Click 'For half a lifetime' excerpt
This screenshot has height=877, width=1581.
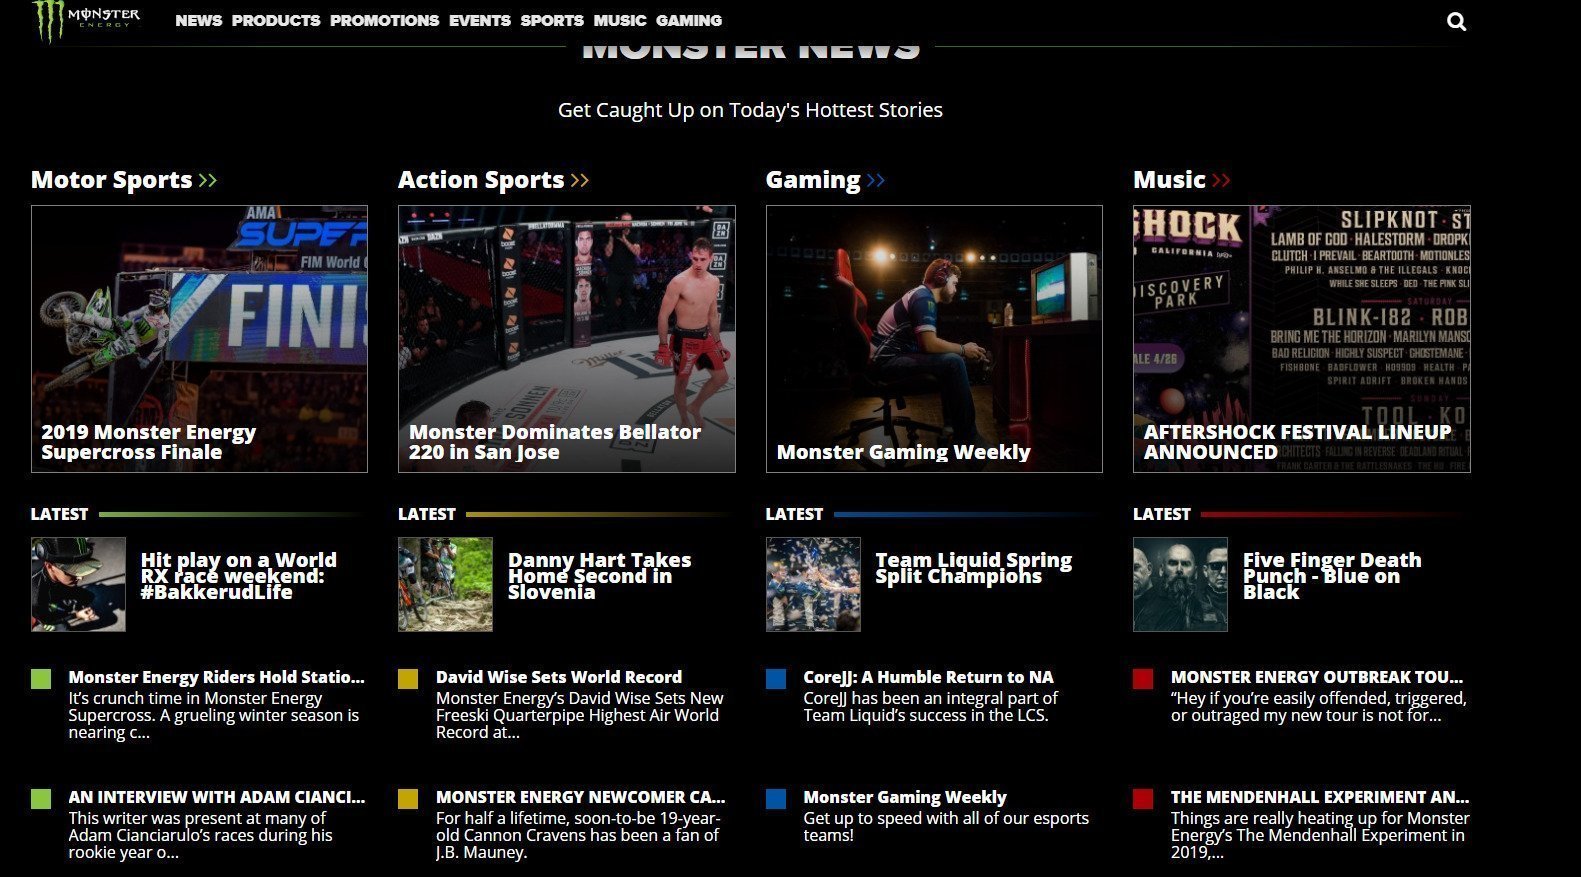point(578,835)
